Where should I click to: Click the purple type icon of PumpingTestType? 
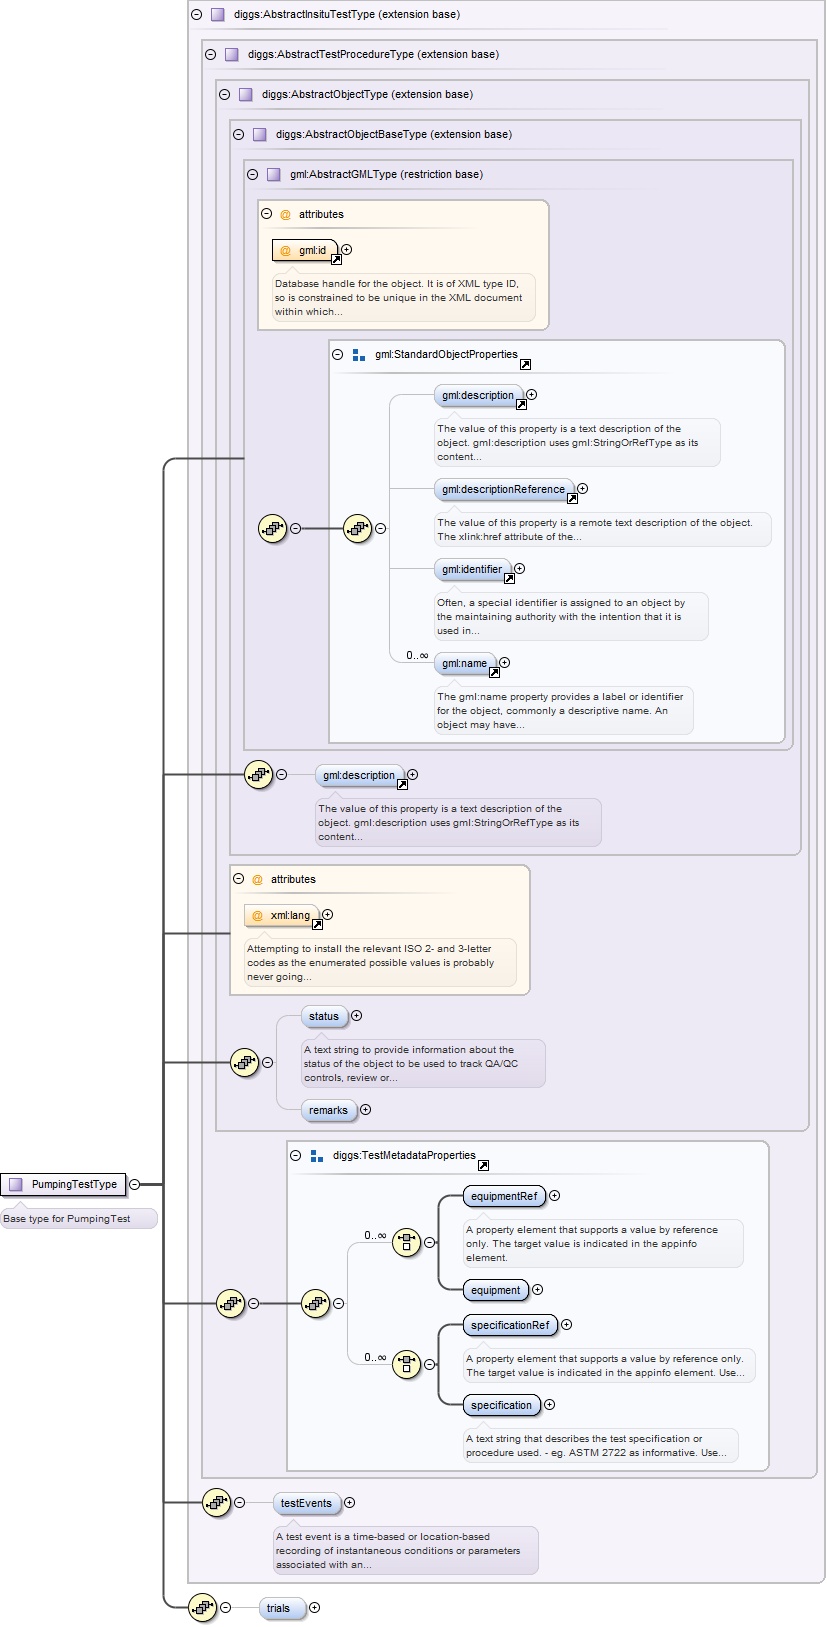[x=16, y=1184]
